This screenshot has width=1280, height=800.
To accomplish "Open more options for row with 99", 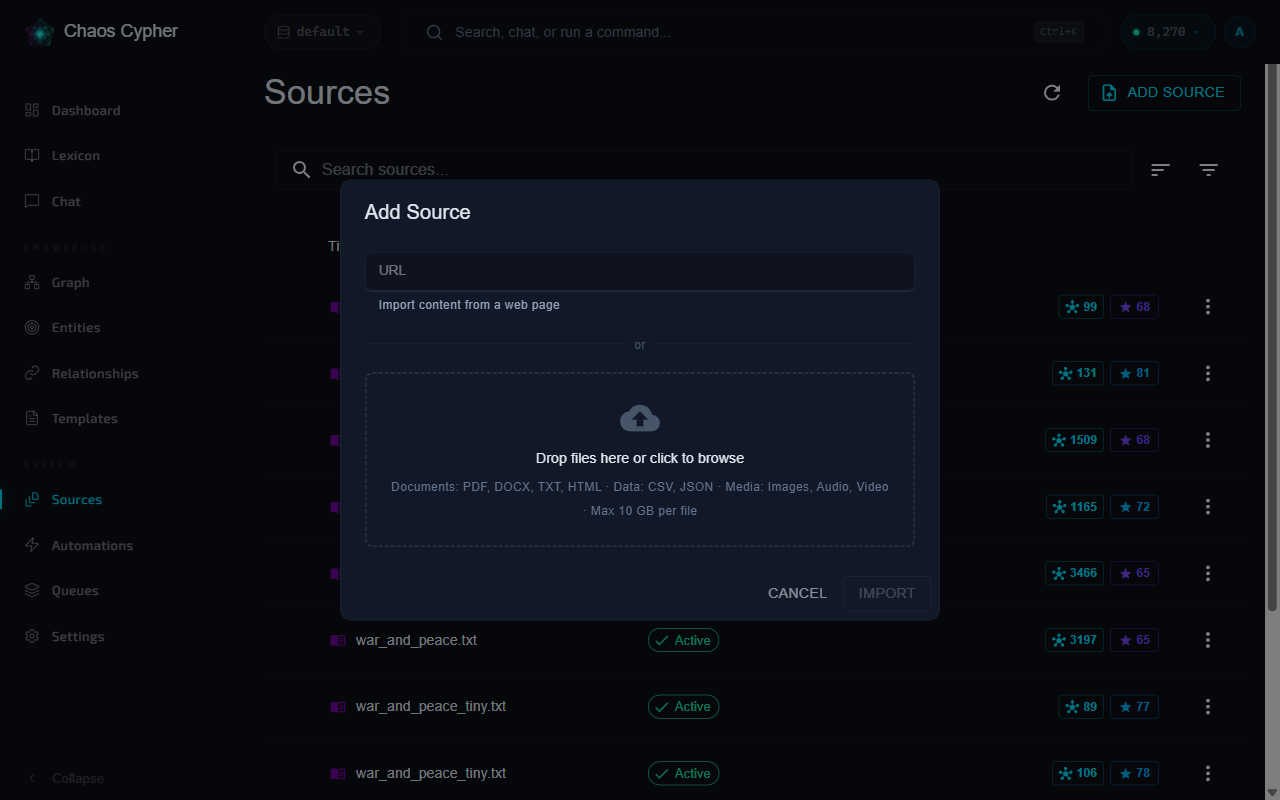I will coord(1208,307).
